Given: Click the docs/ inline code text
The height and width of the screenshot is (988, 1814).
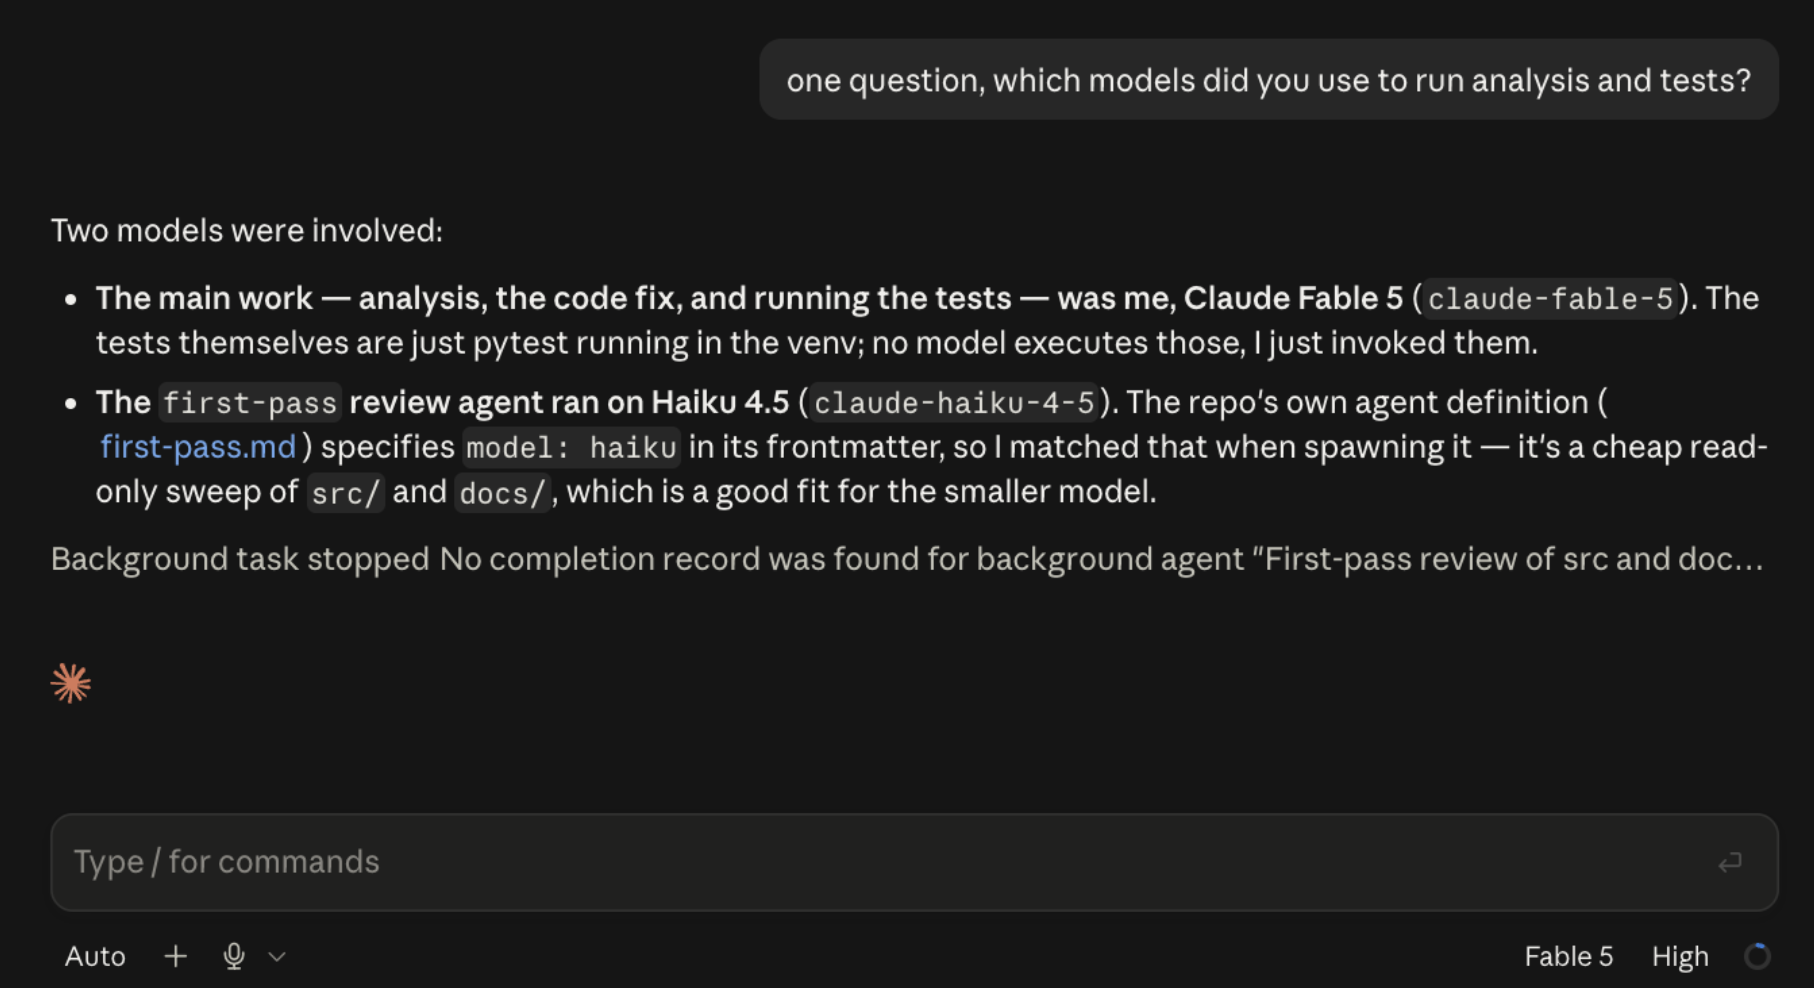Looking at the screenshot, I should click(503, 493).
